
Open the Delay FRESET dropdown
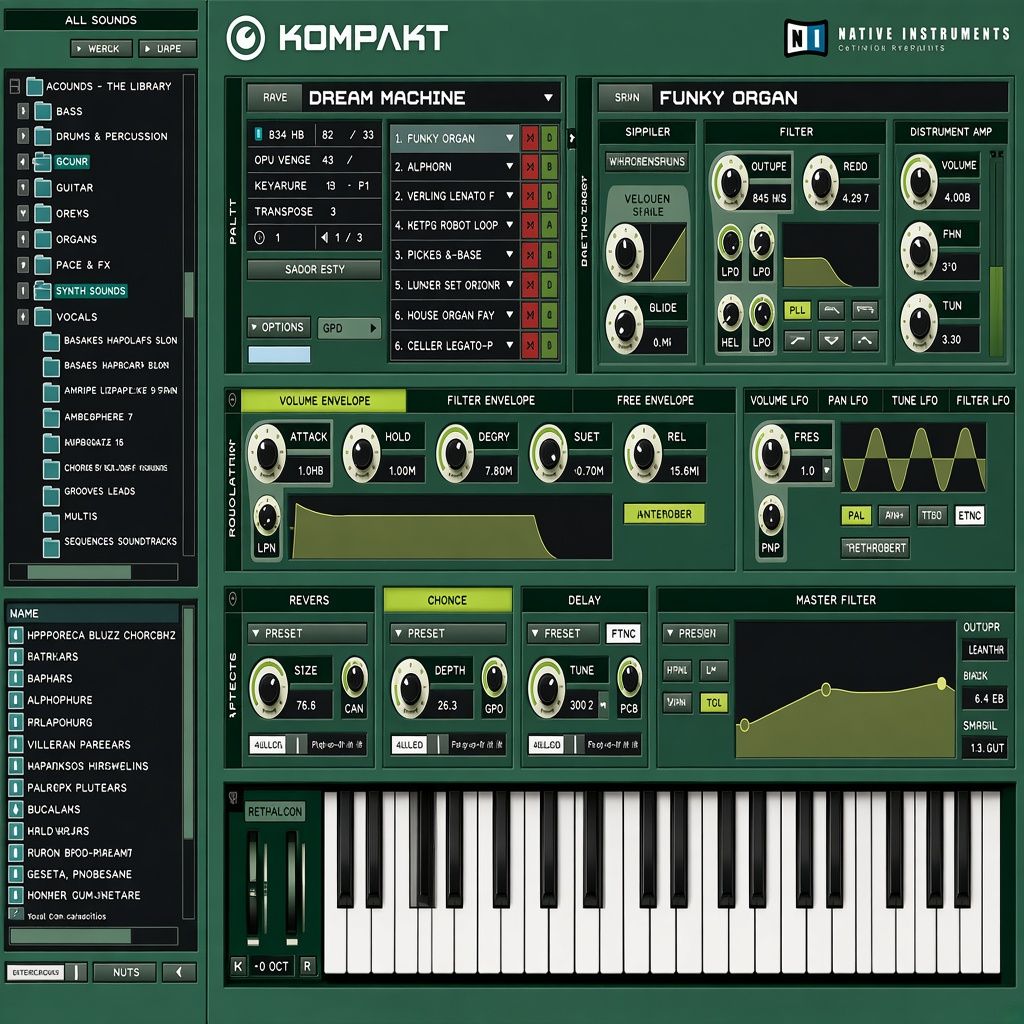[563, 633]
